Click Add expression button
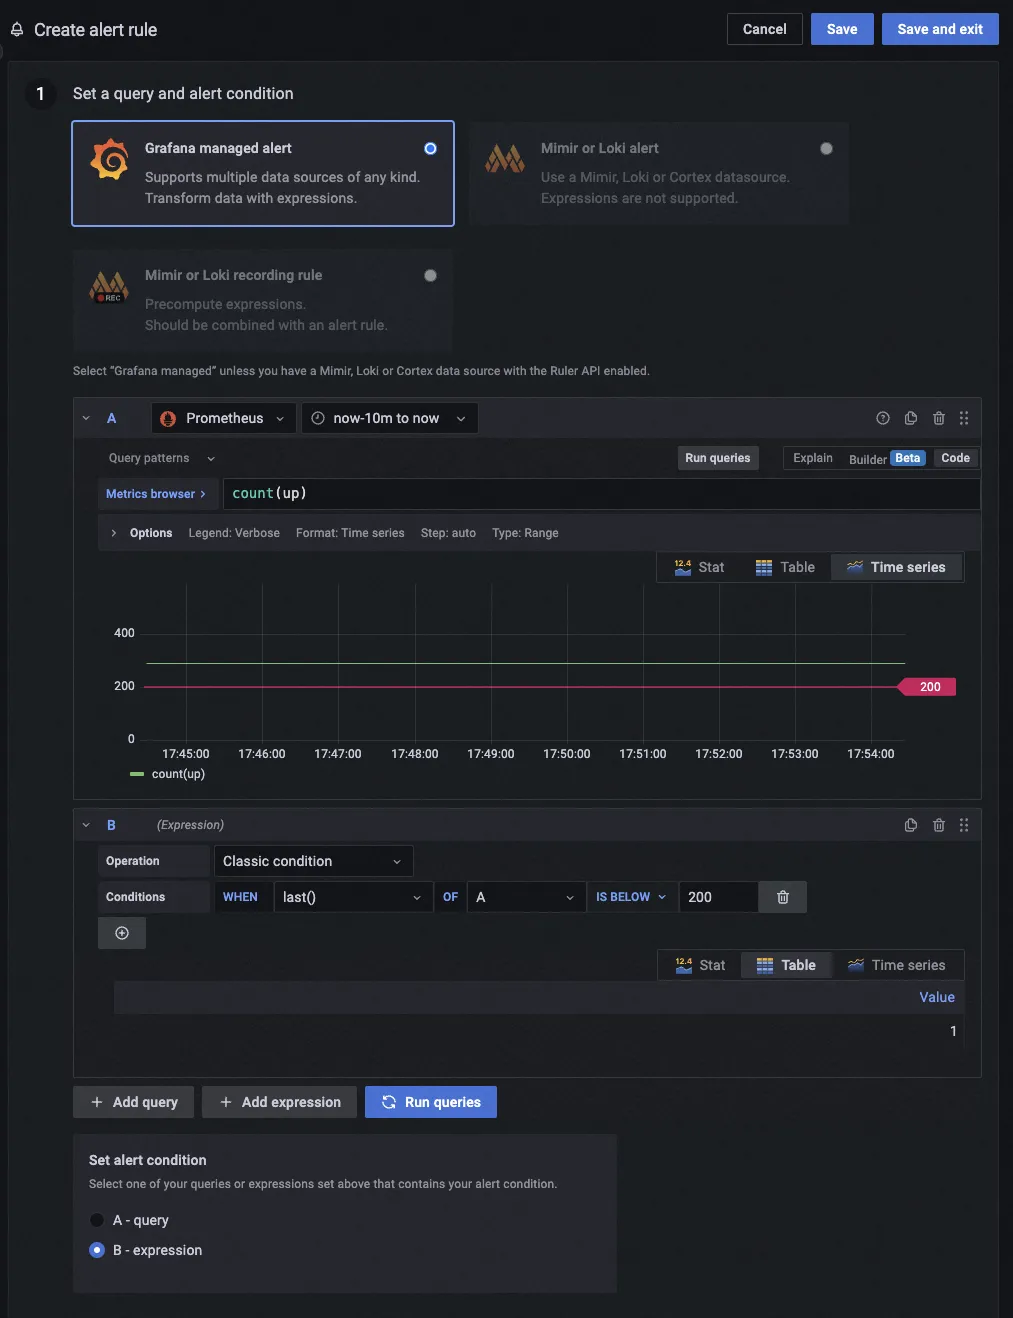The image size is (1013, 1318). pos(280,1102)
